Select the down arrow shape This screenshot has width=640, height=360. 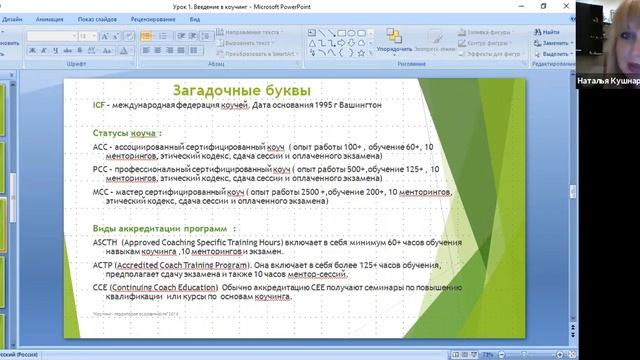[351, 43]
